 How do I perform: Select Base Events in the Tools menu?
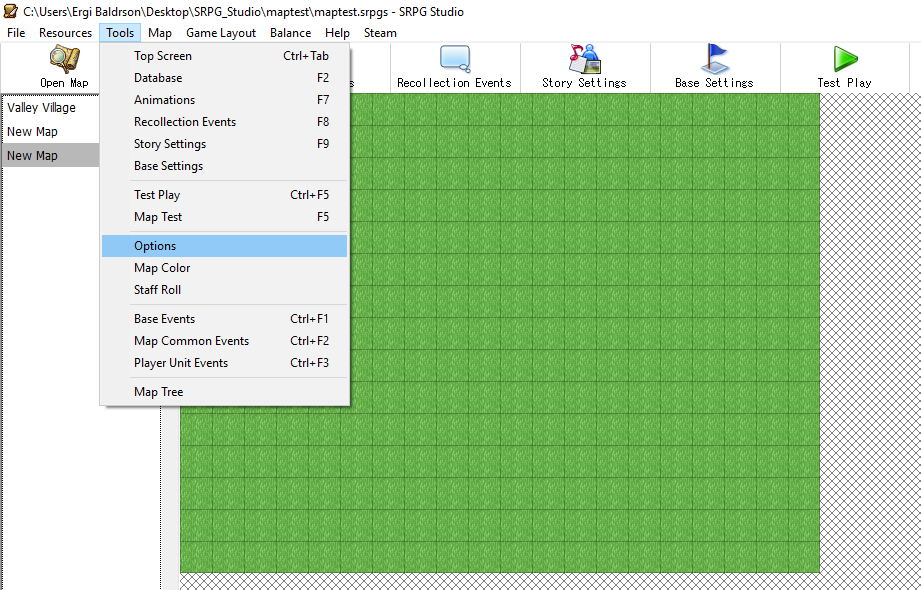point(163,318)
